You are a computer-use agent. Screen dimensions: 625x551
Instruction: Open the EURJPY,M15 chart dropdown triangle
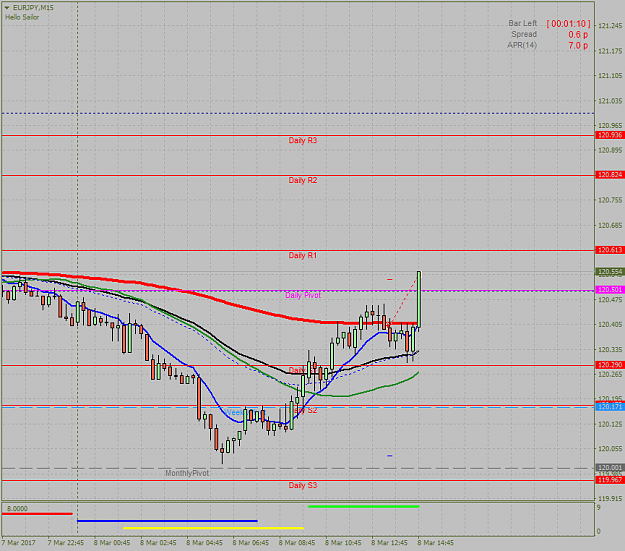point(6,8)
